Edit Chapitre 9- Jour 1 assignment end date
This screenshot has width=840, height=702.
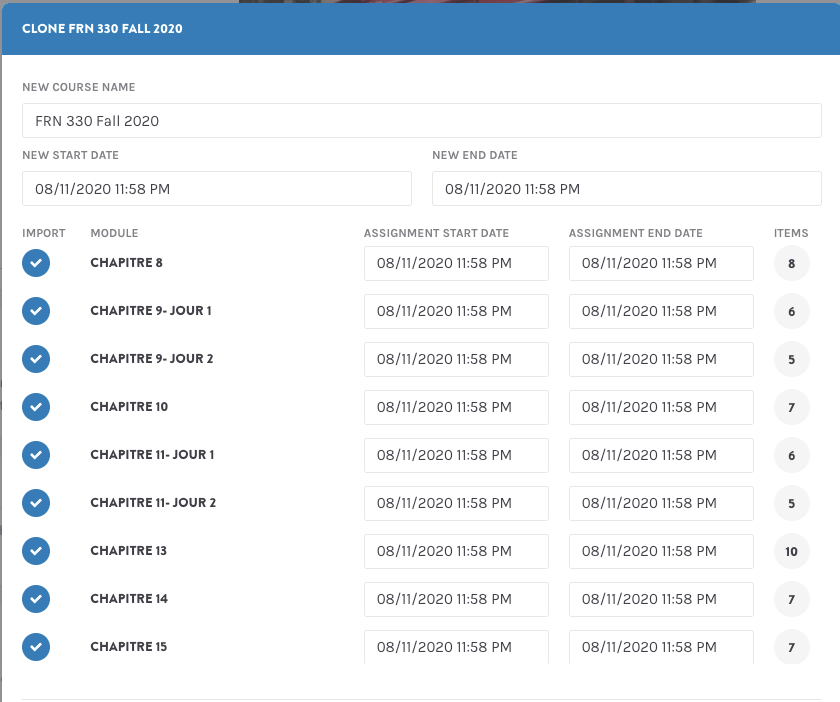click(661, 312)
